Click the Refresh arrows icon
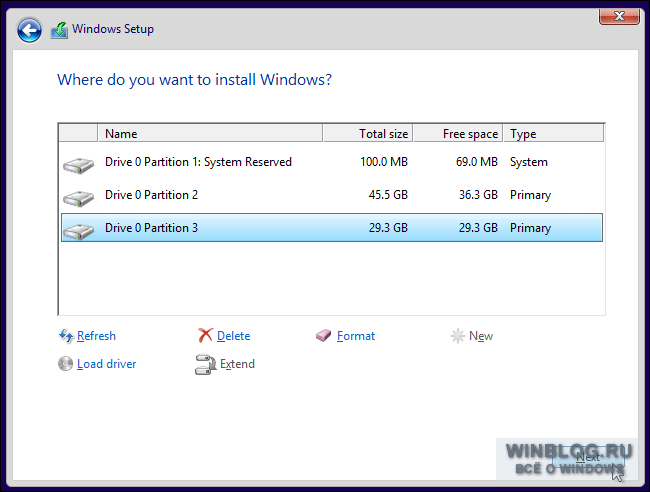The image size is (650, 492). coord(66,336)
